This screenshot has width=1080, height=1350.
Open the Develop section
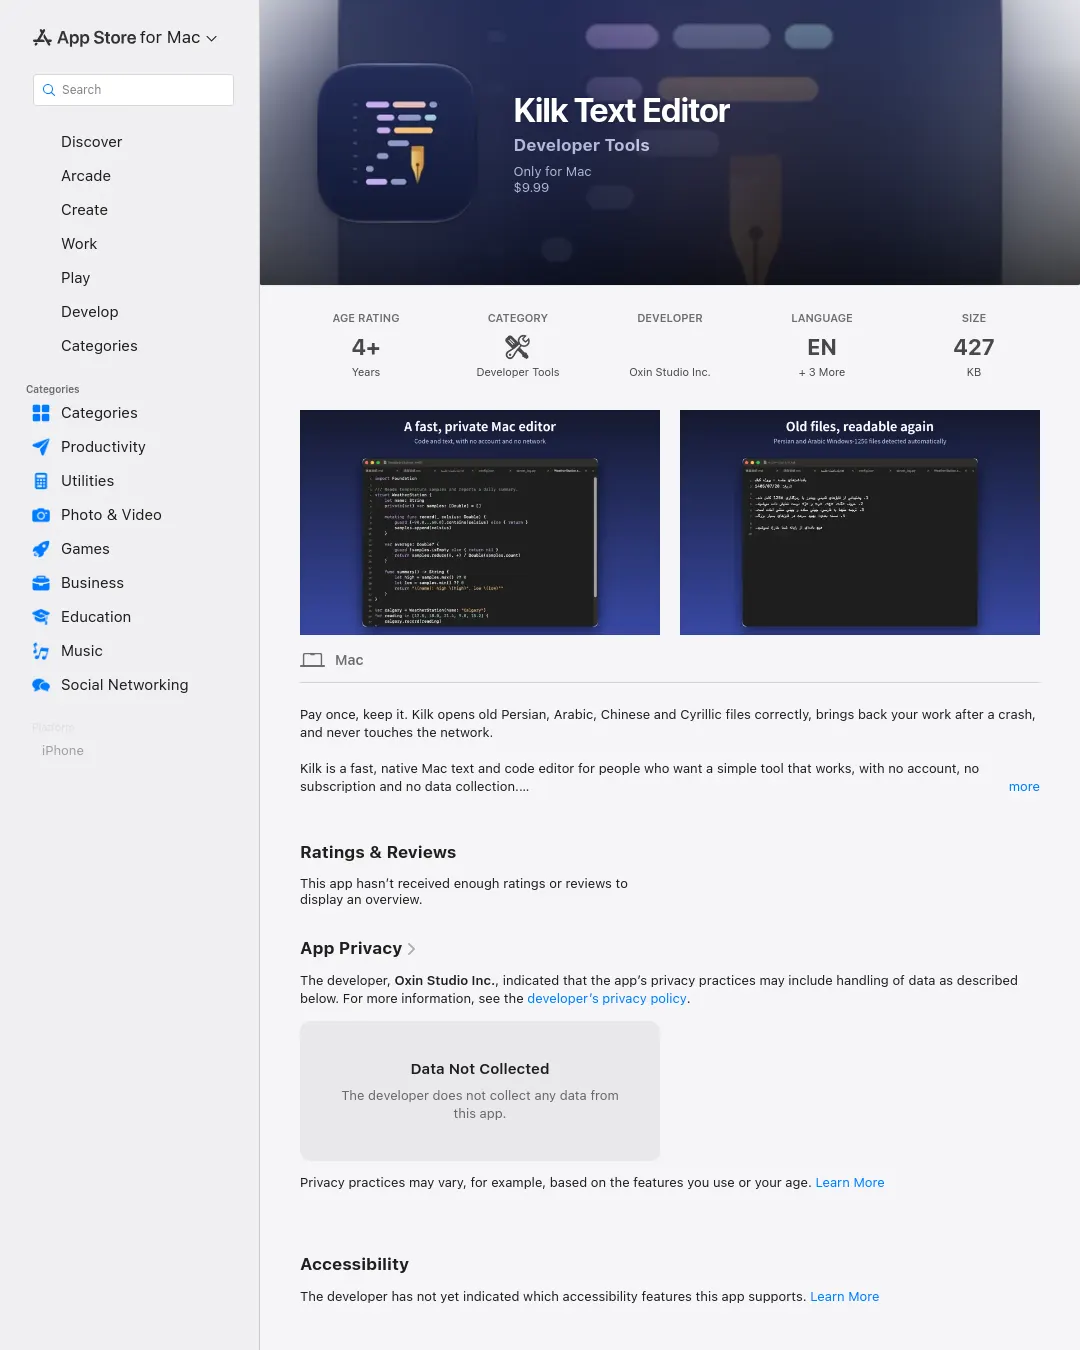point(89,312)
